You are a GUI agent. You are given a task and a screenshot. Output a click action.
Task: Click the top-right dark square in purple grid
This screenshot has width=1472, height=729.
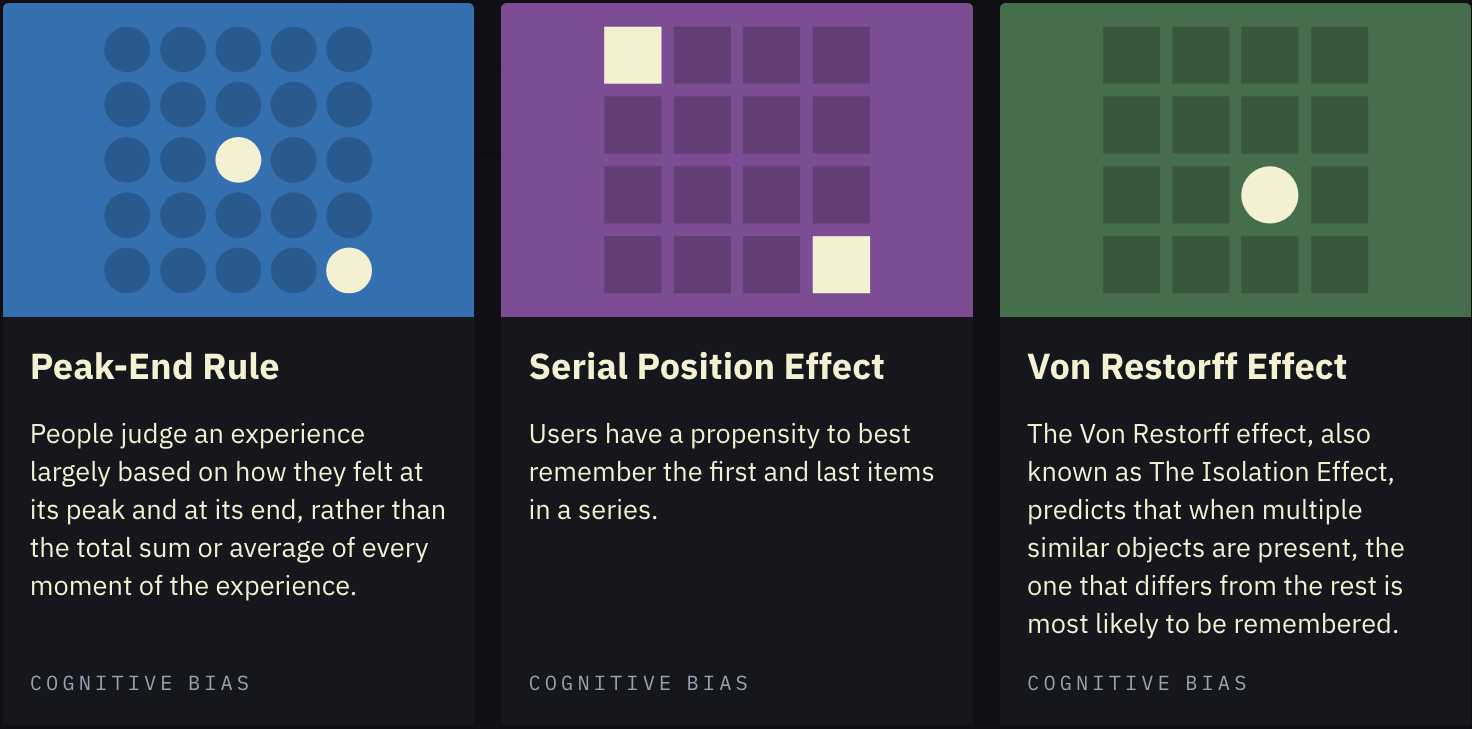click(841, 55)
